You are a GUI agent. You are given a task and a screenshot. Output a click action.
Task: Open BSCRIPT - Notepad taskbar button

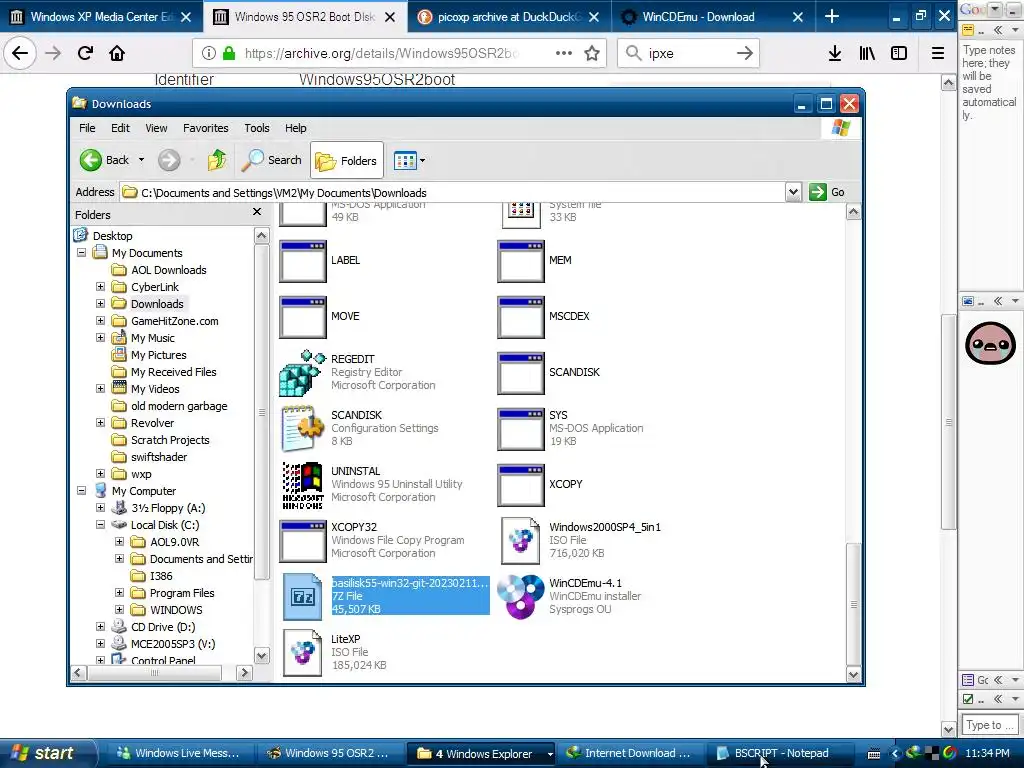pos(779,753)
